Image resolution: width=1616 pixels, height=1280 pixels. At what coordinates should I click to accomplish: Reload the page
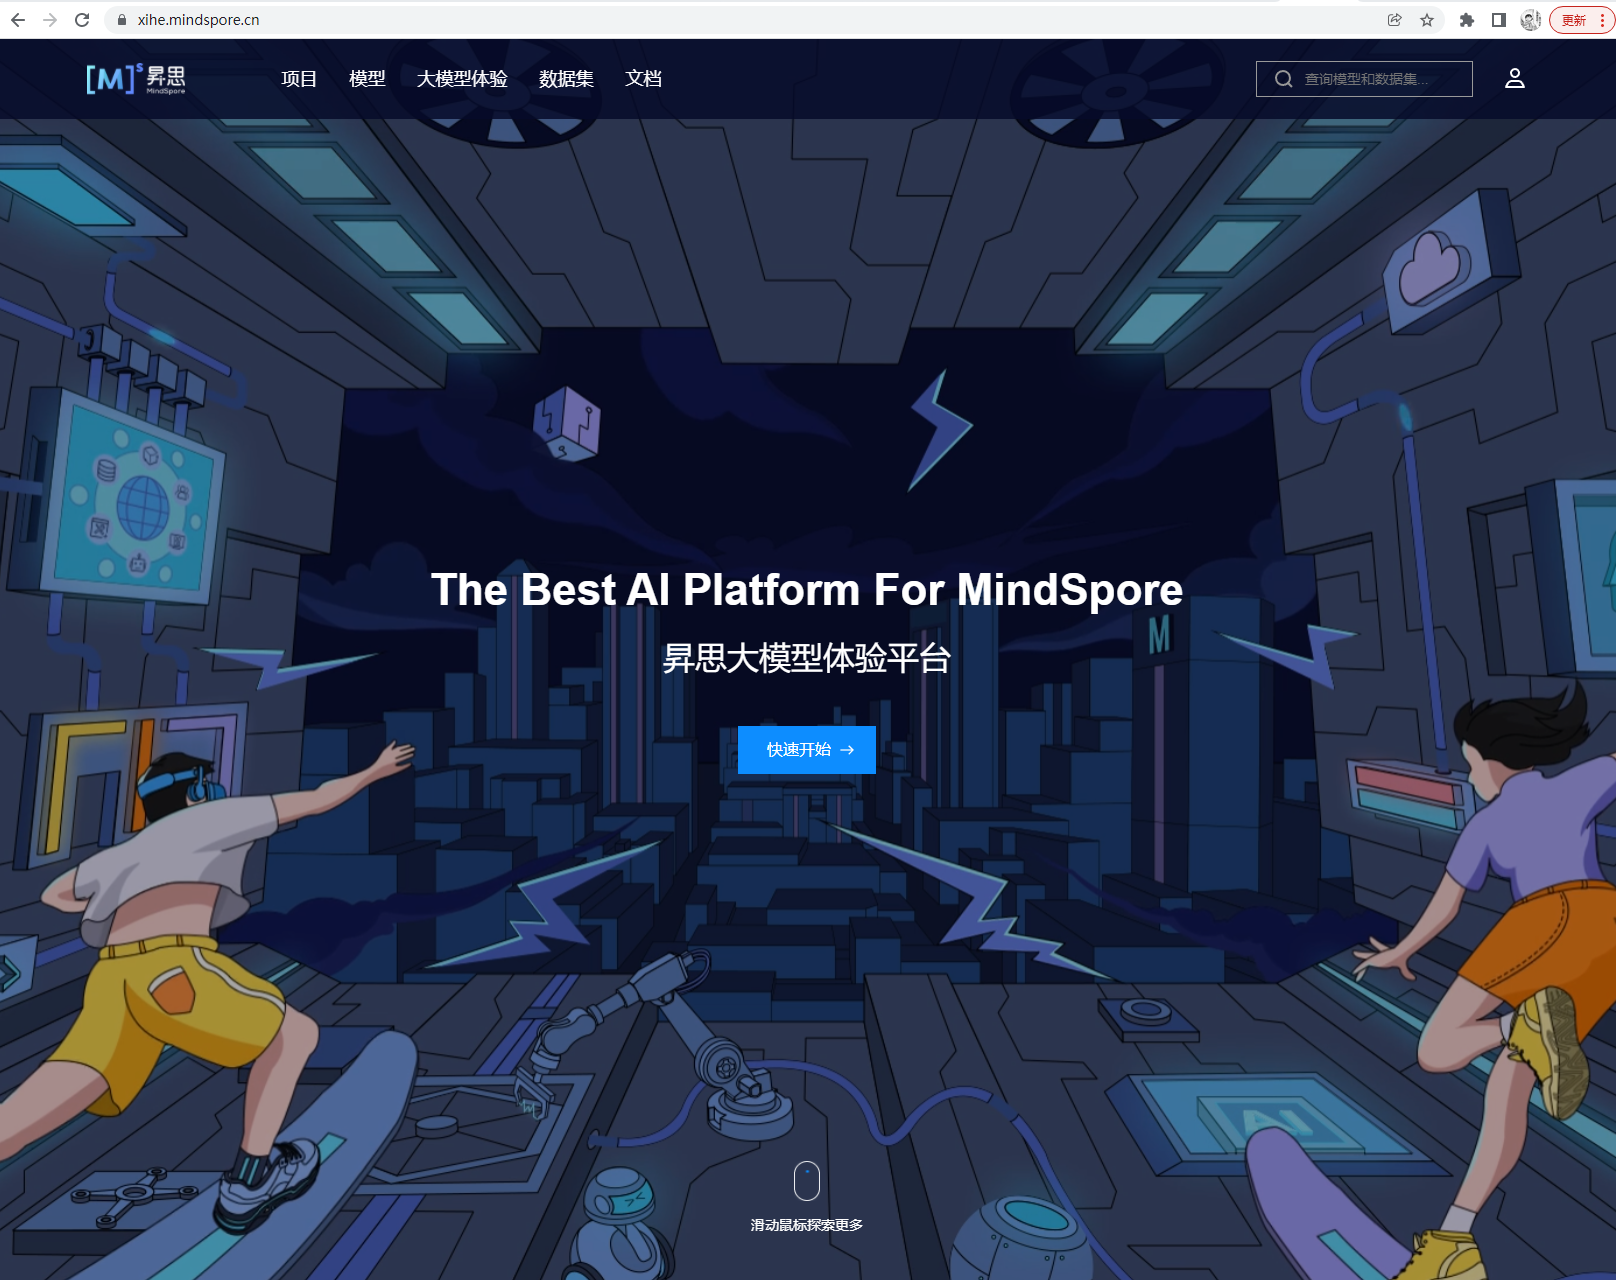pos(82,20)
